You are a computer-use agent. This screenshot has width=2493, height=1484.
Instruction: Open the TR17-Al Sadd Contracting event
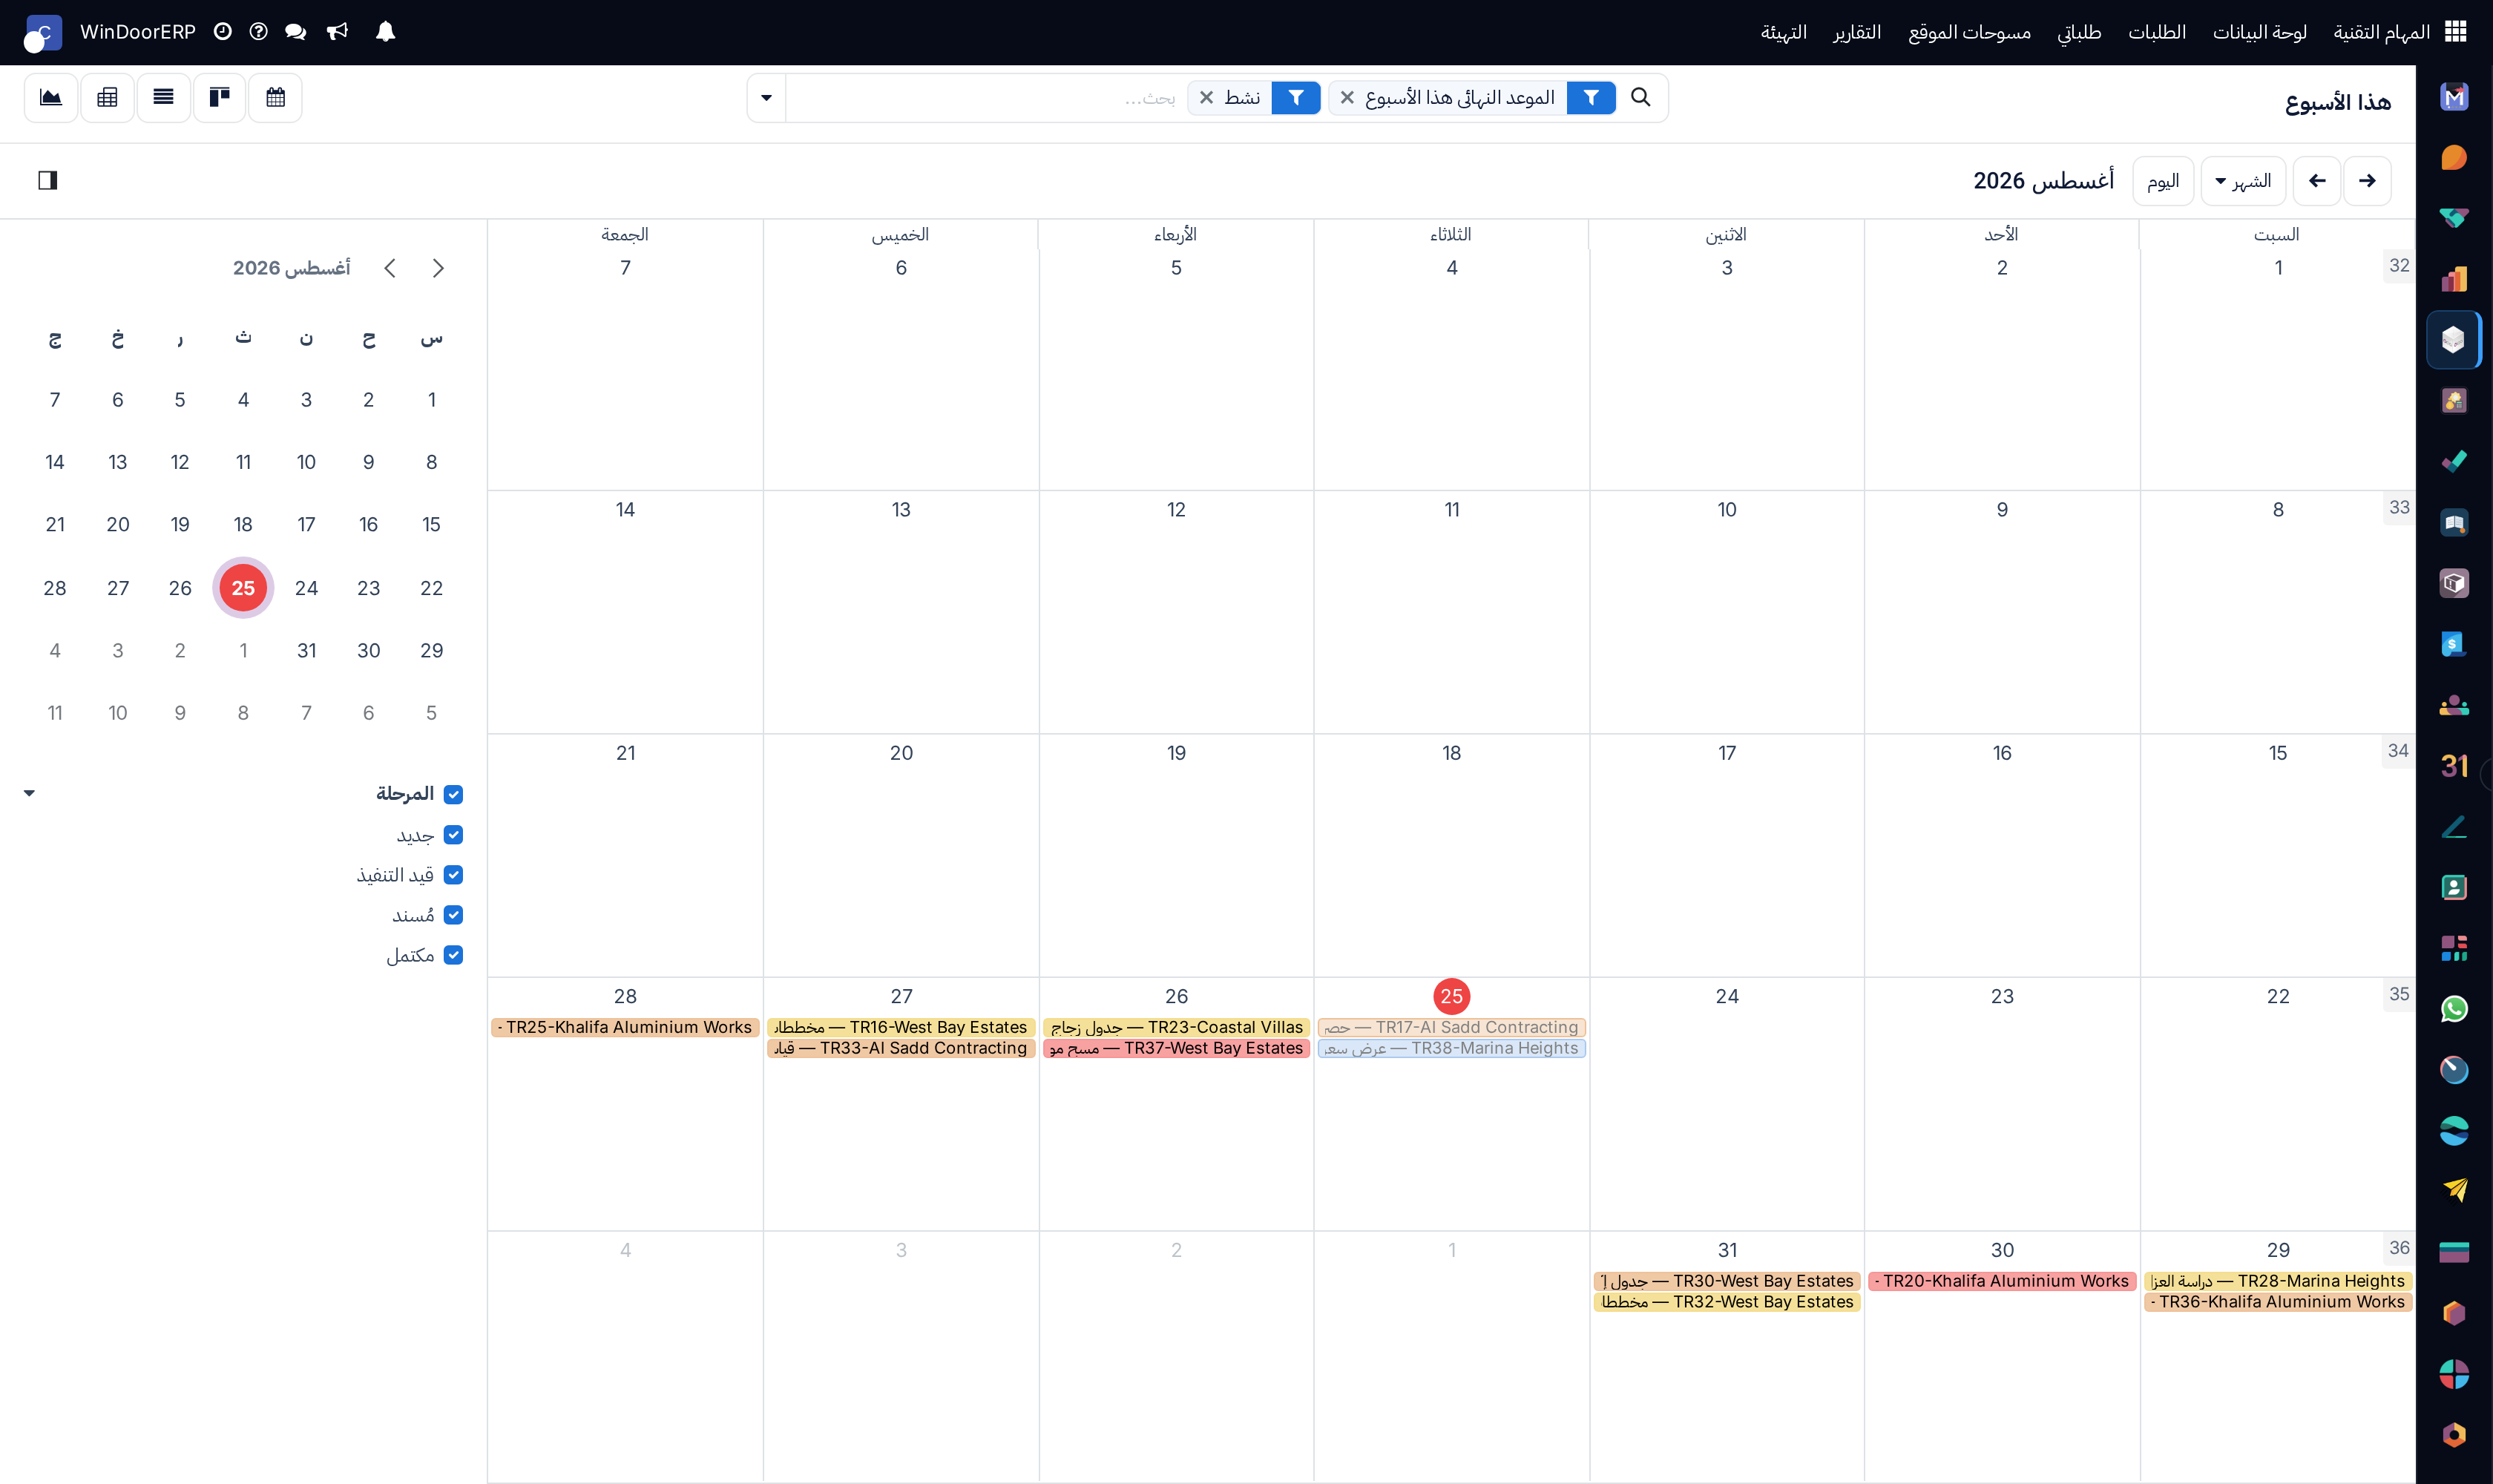click(x=1451, y=1027)
